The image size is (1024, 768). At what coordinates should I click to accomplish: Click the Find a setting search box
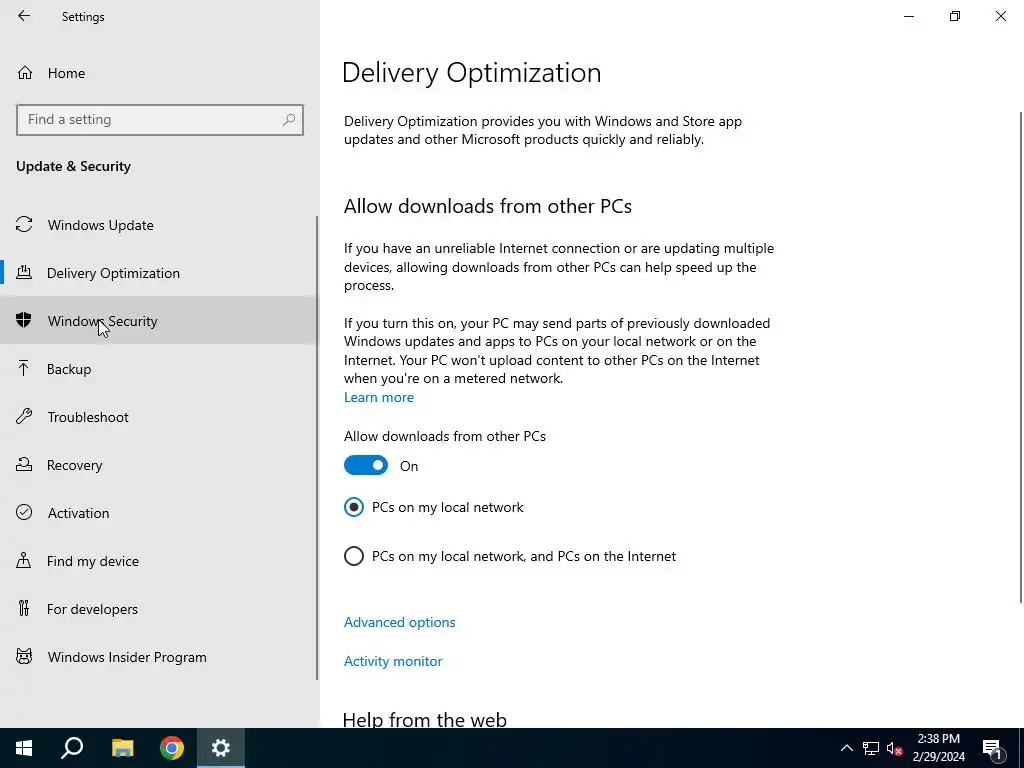coord(160,120)
